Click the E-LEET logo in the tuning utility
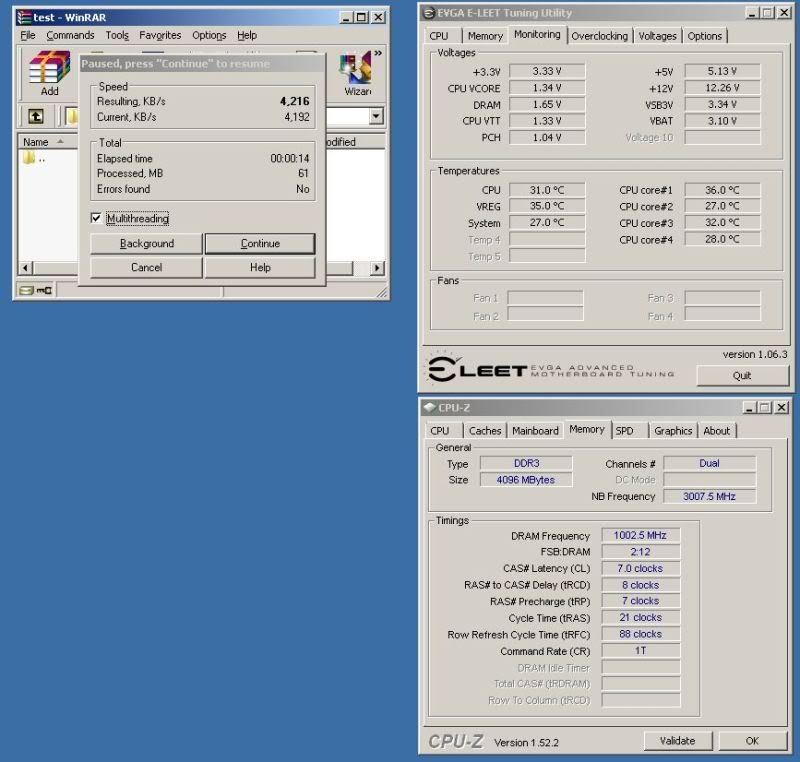This screenshot has height=762, width=800. click(x=551, y=368)
